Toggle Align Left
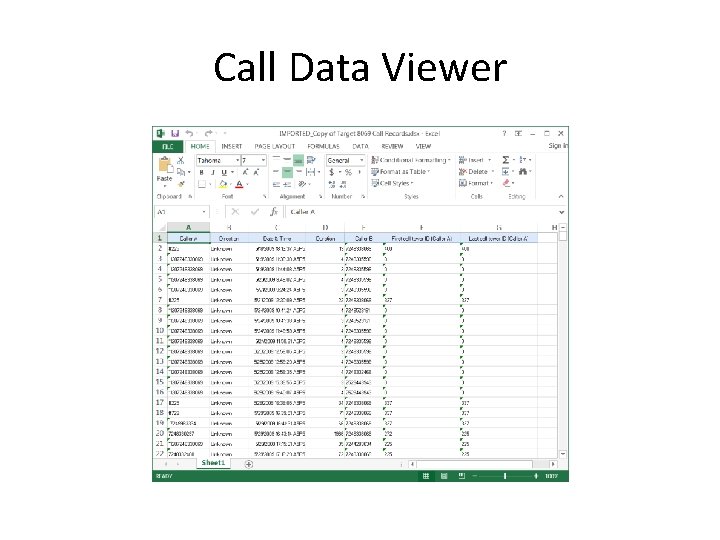The image size is (720, 540). coord(276,172)
